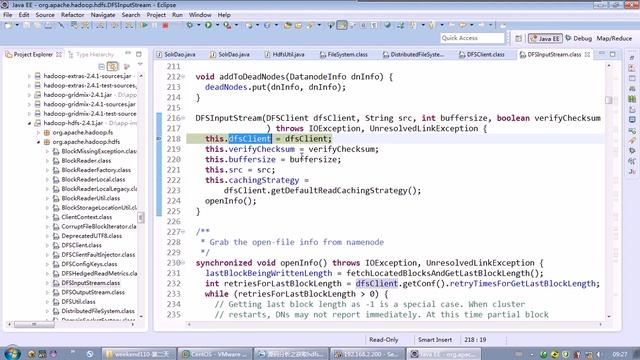Click the Project Explorer vertical scrollbar thumb
The width and height of the screenshot is (640, 360).
pos(141,217)
